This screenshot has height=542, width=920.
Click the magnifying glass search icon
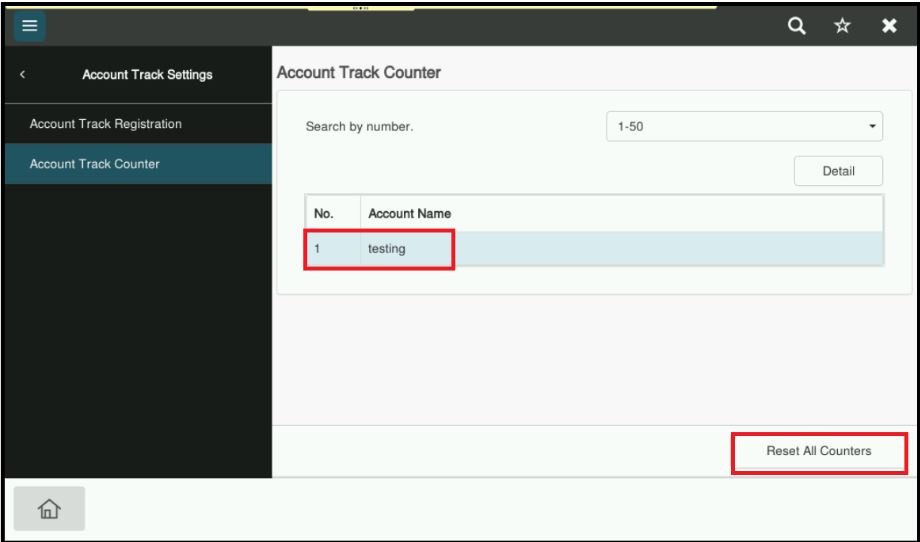coord(797,24)
